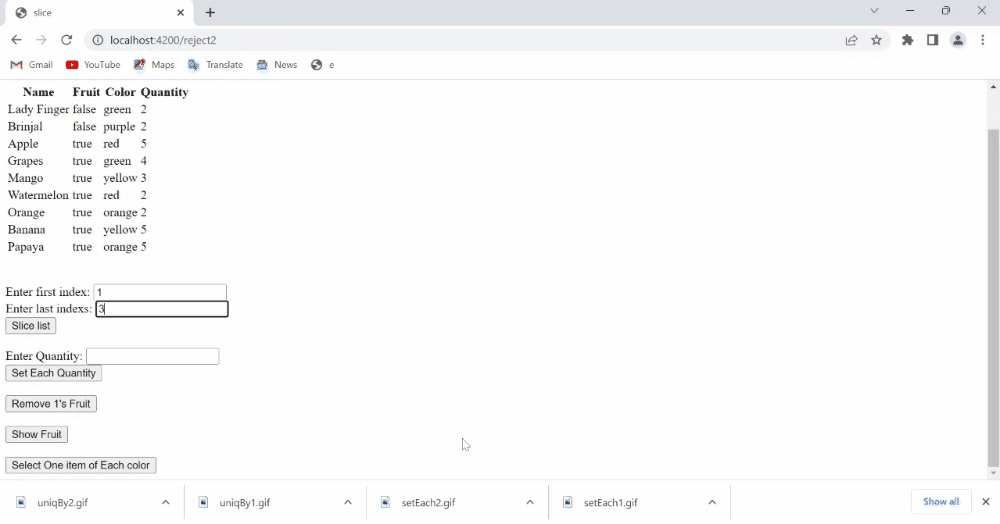This screenshot has height=524, width=1000.
Task: Click the scrollbar down arrow
Action: (x=993, y=473)
